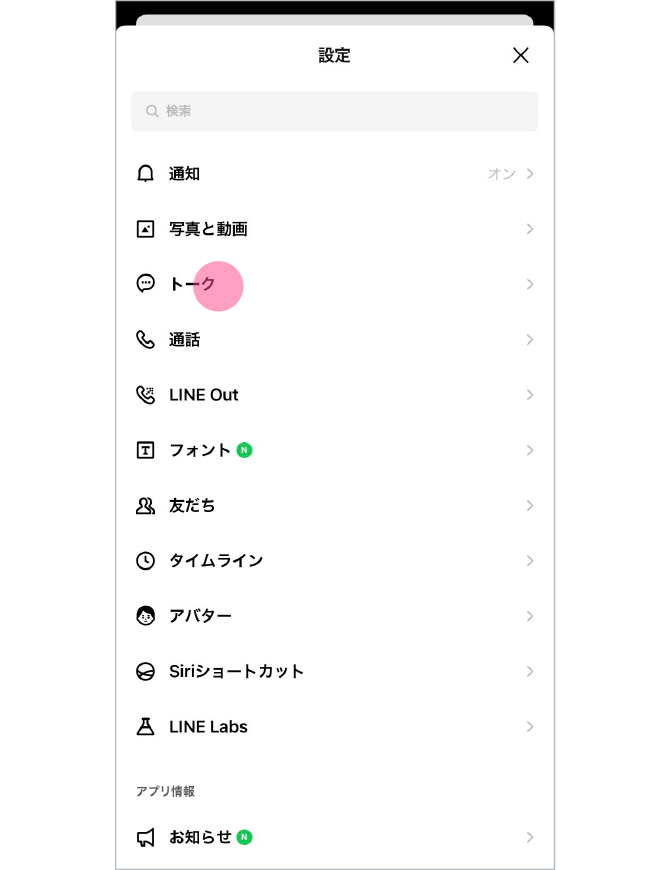Tap the タイムライン clock icon
The height and width of the screenshot is (870, 670).
point(146,561)
